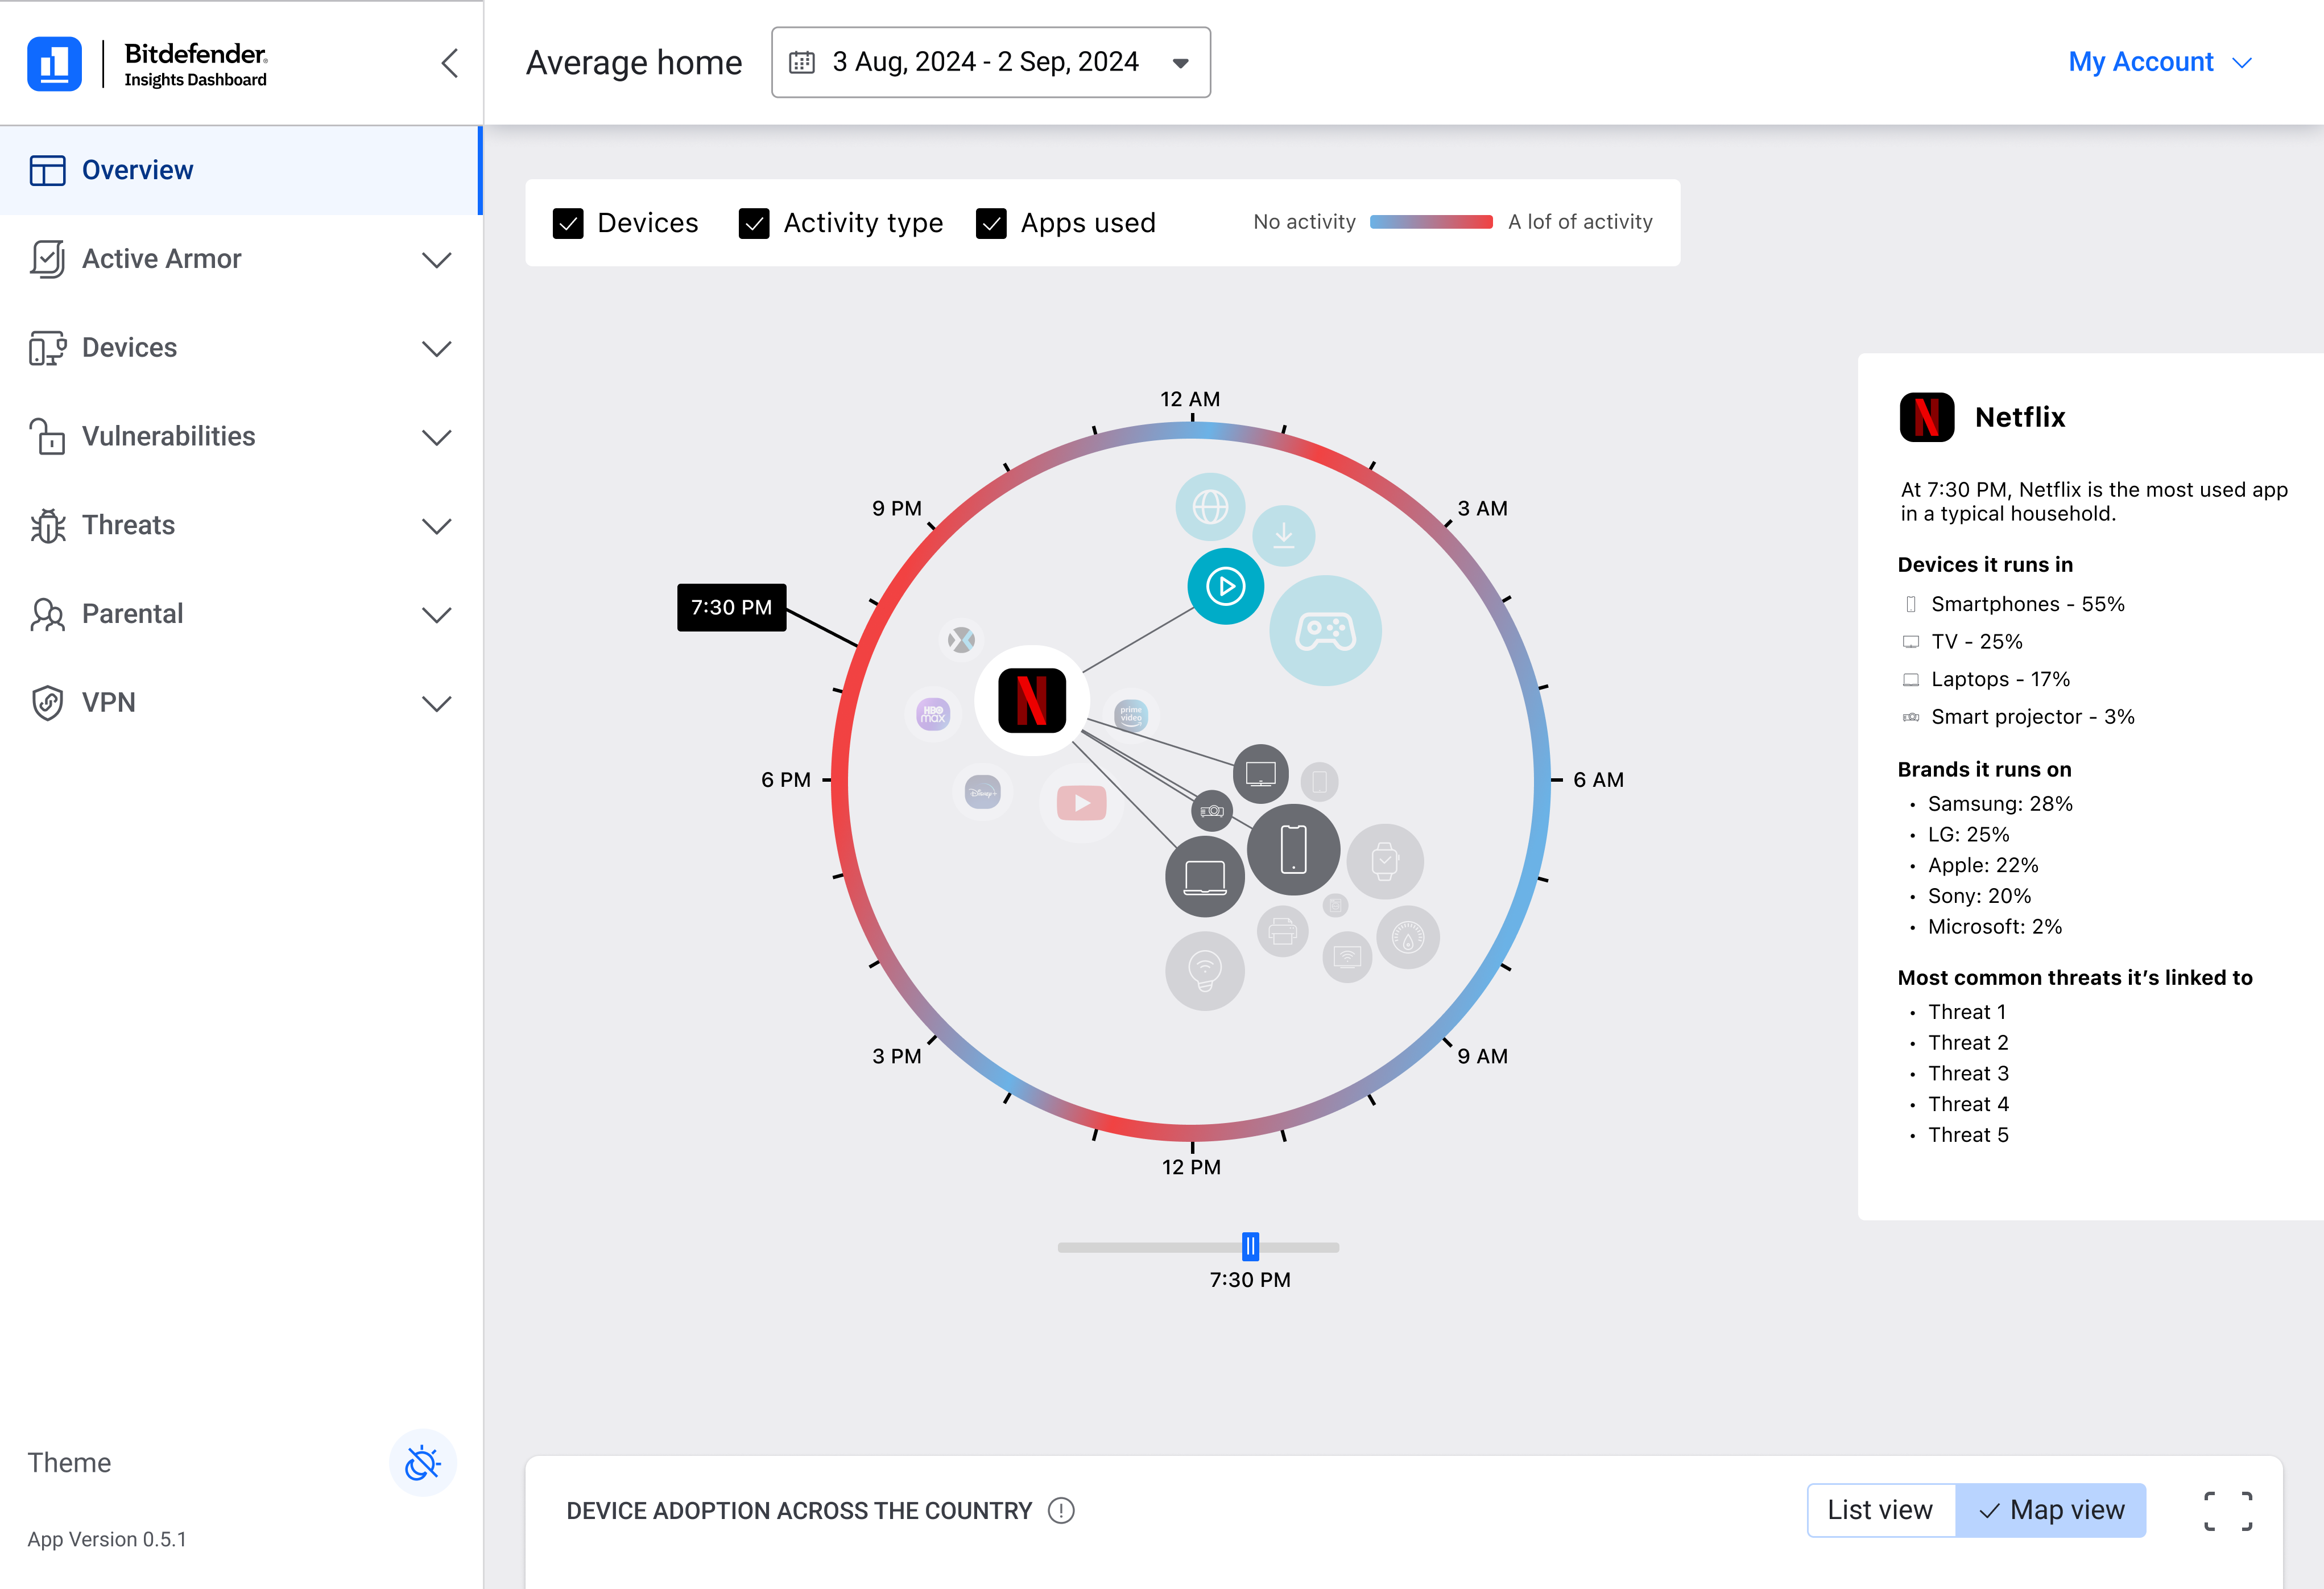2324x1589 pixels.
Task: Toggle the dark mode theme icon
Action: tap(423, 1464)
